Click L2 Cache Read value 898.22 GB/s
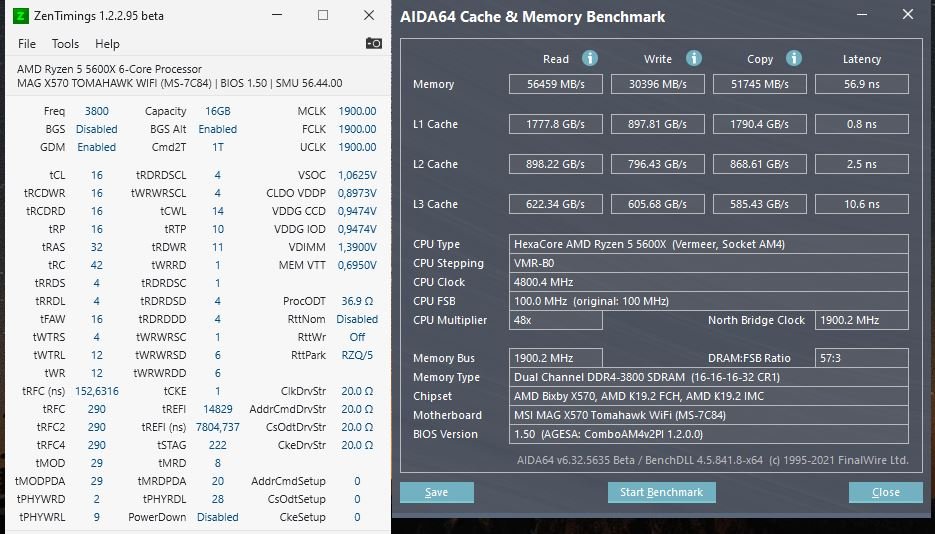This screenshot has height=534, width=935. point(556,164)
